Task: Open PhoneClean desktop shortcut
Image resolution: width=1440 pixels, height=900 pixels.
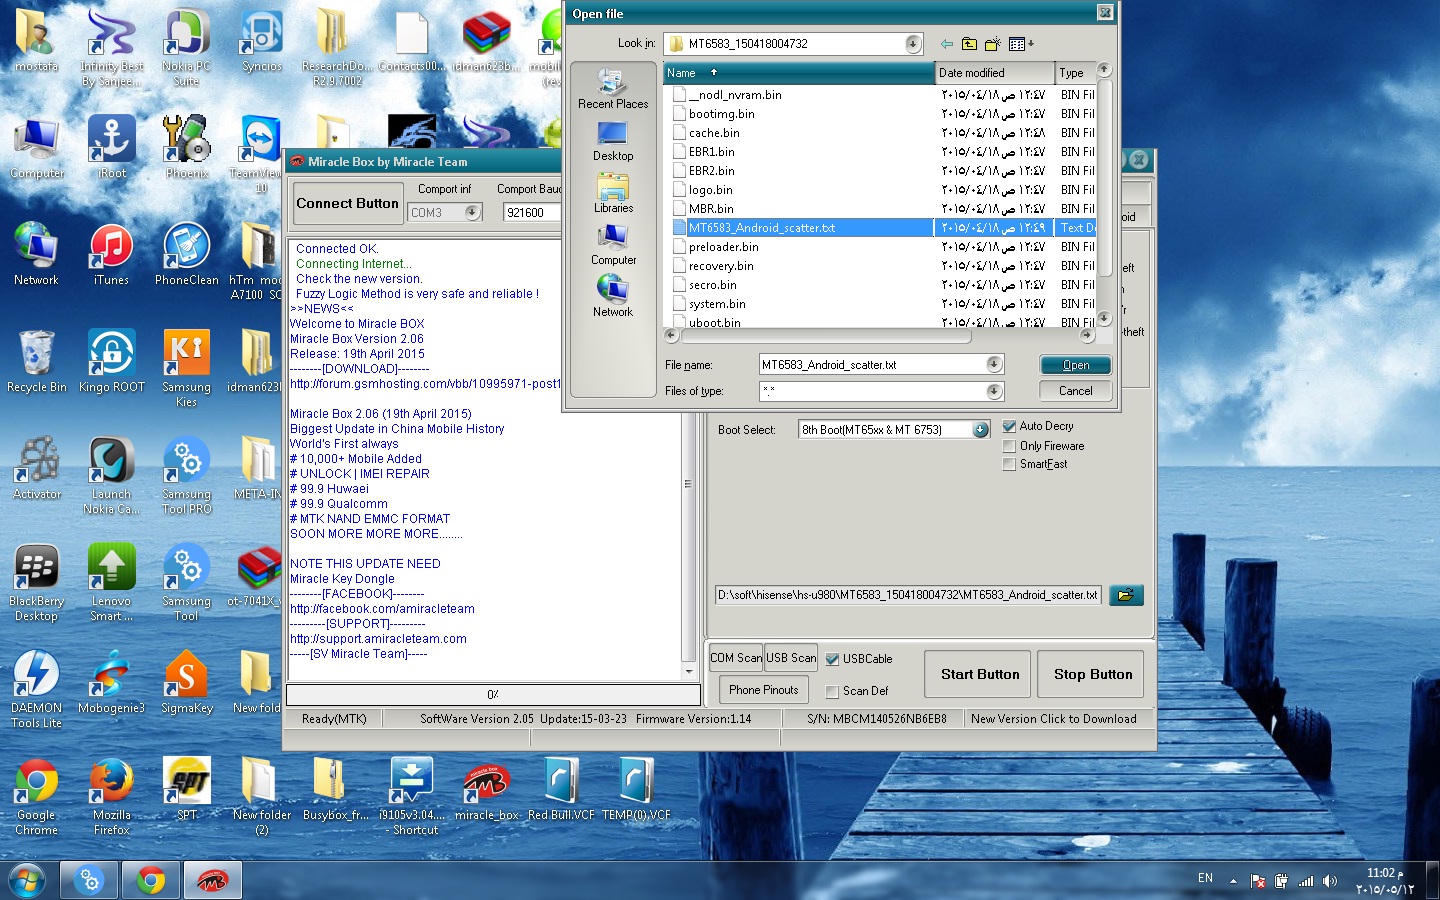Action: pos(187,254)
